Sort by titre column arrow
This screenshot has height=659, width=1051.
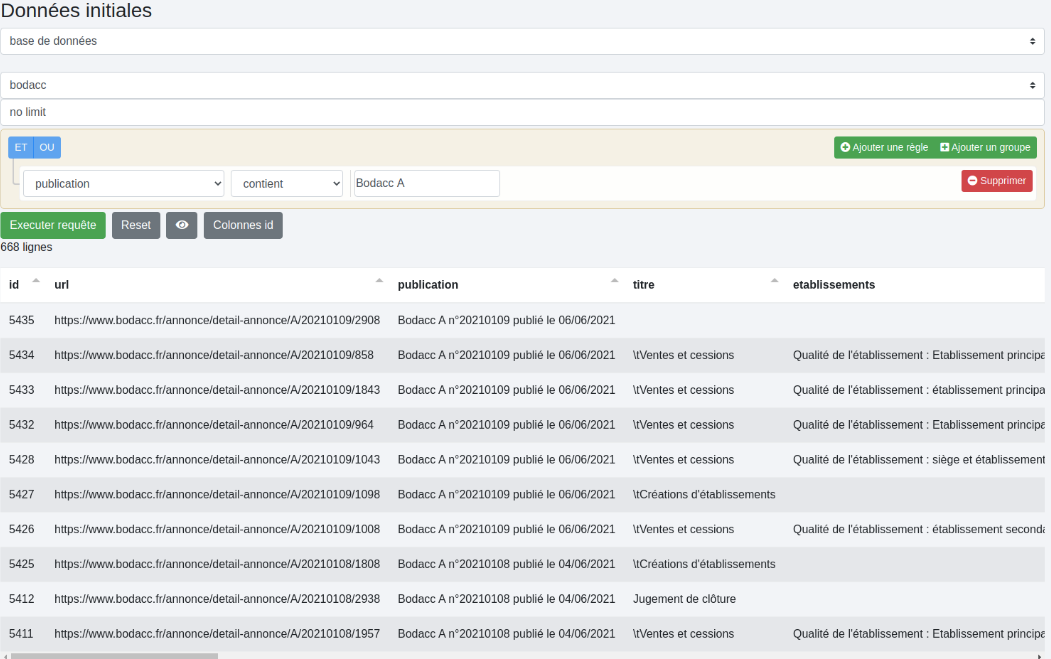[x=774, y=282]
